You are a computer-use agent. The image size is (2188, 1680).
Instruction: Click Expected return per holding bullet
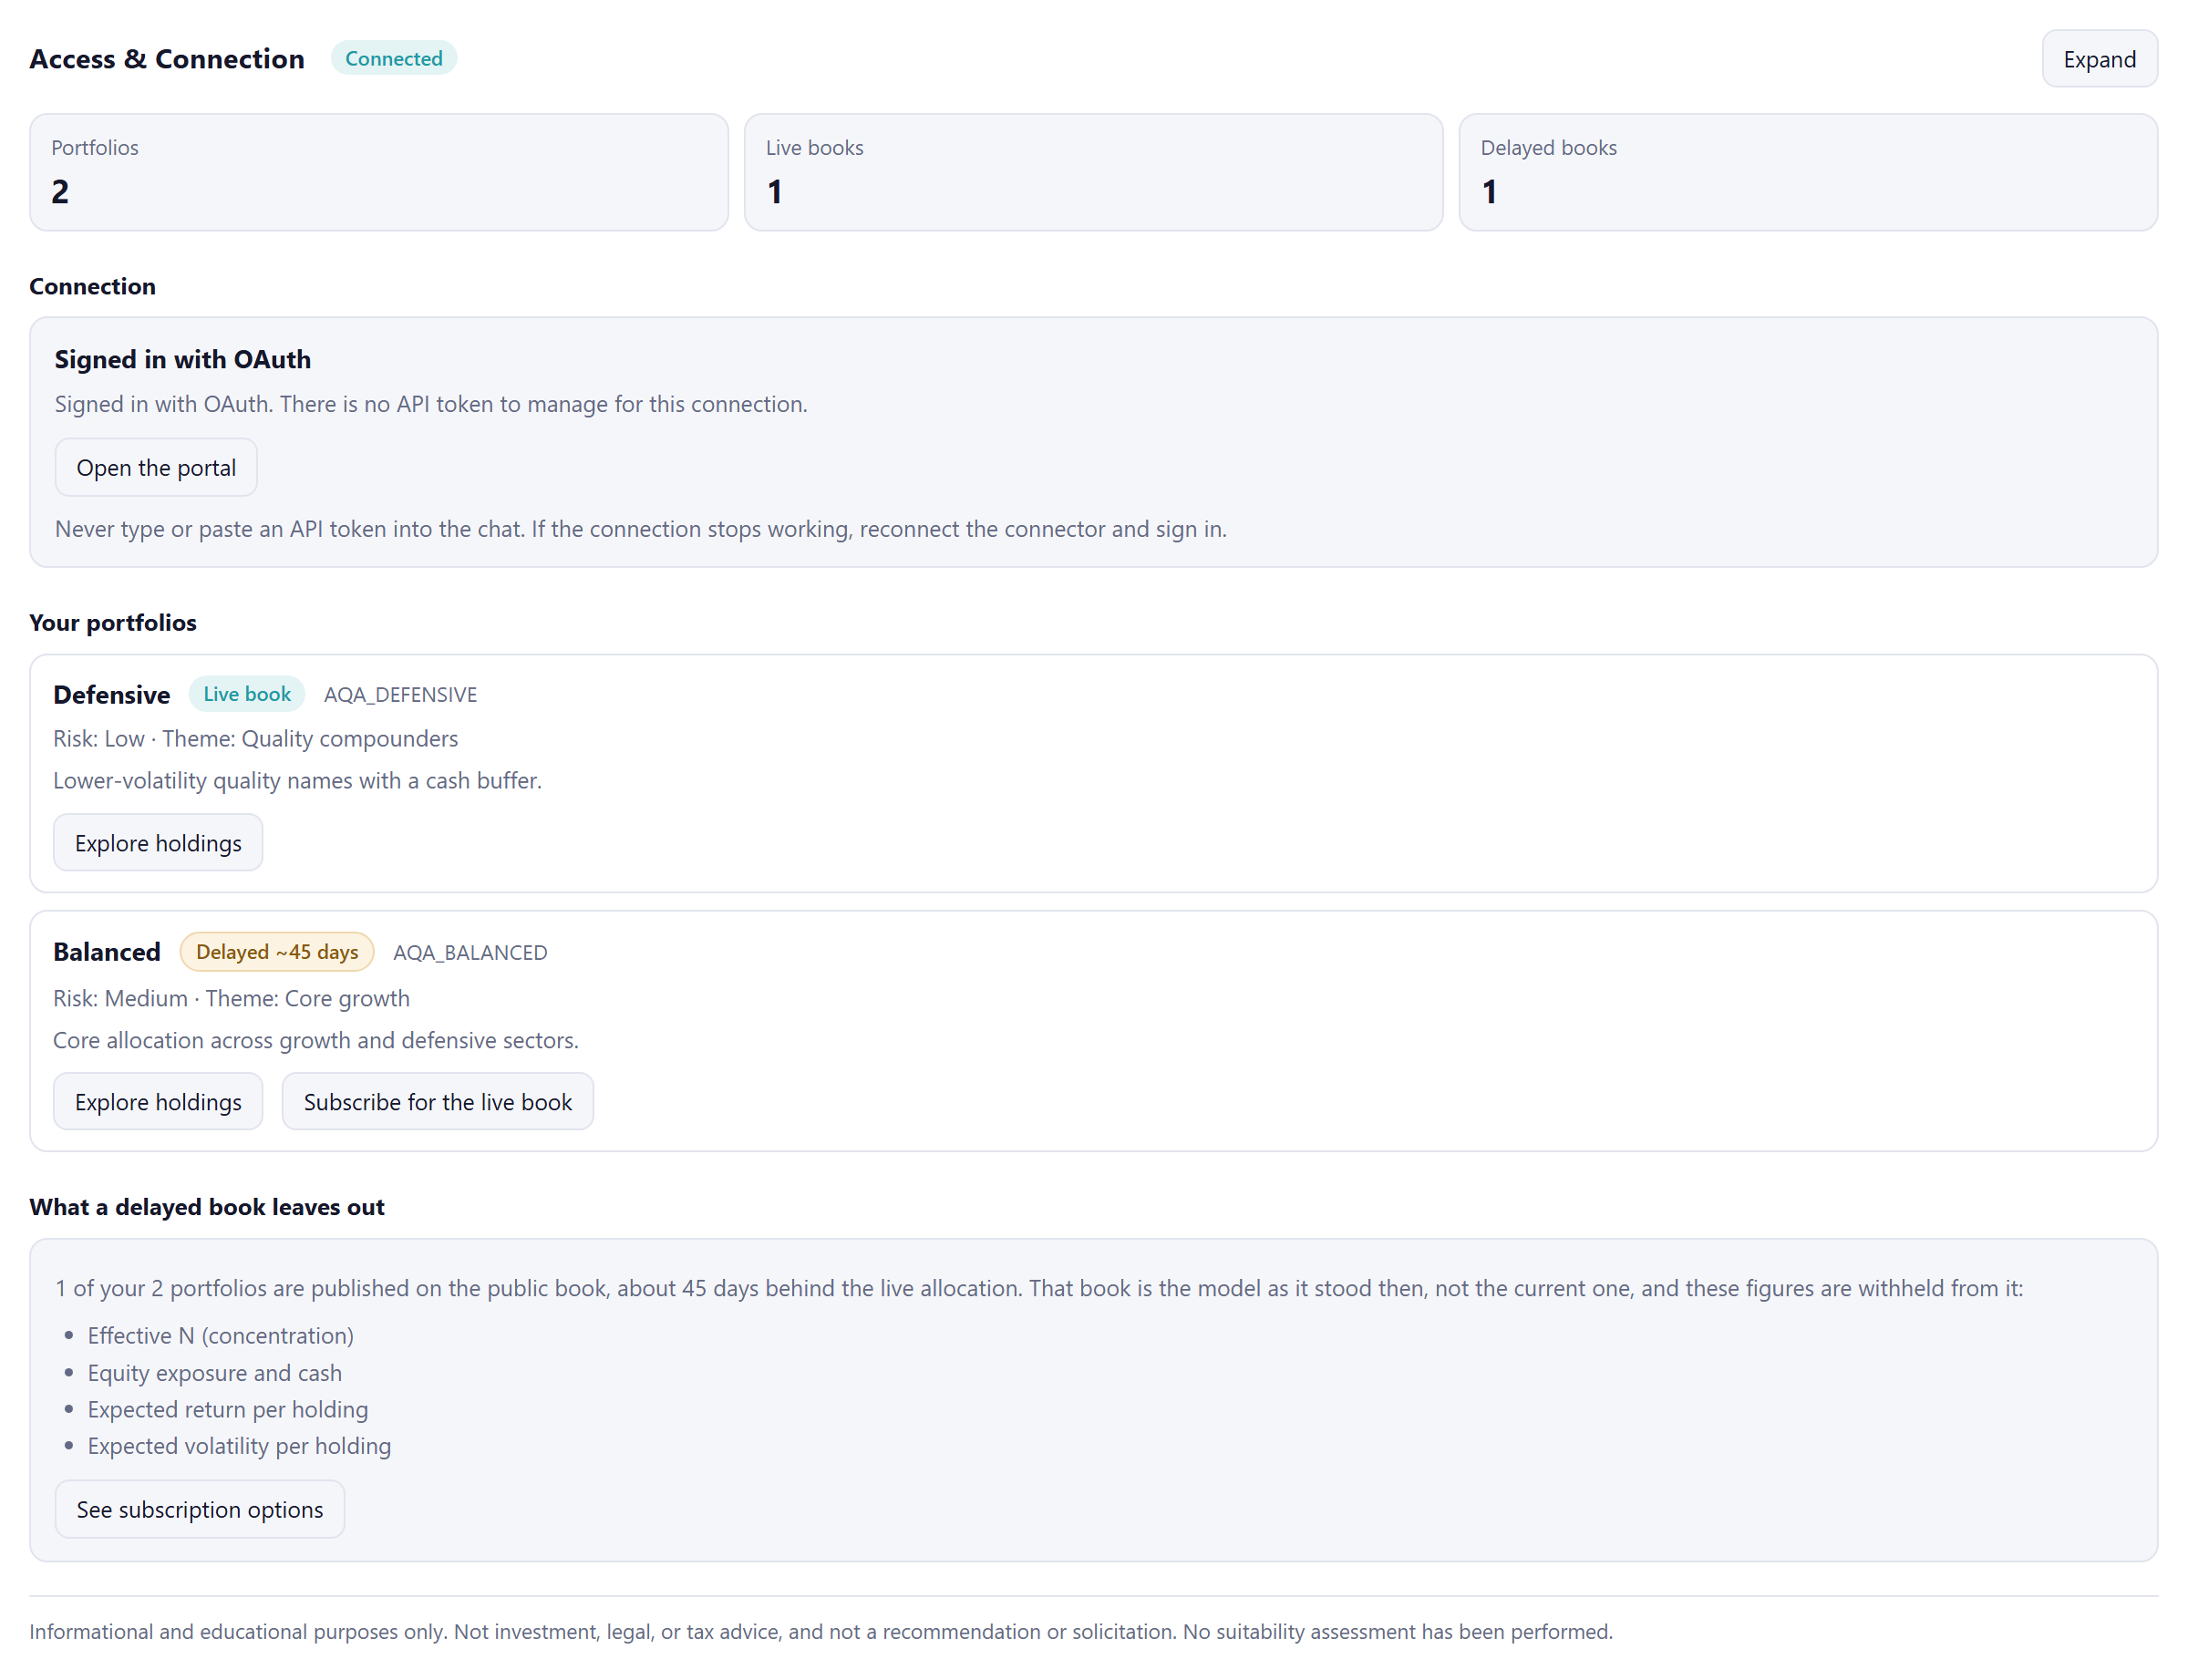[x=228, y=1409]
